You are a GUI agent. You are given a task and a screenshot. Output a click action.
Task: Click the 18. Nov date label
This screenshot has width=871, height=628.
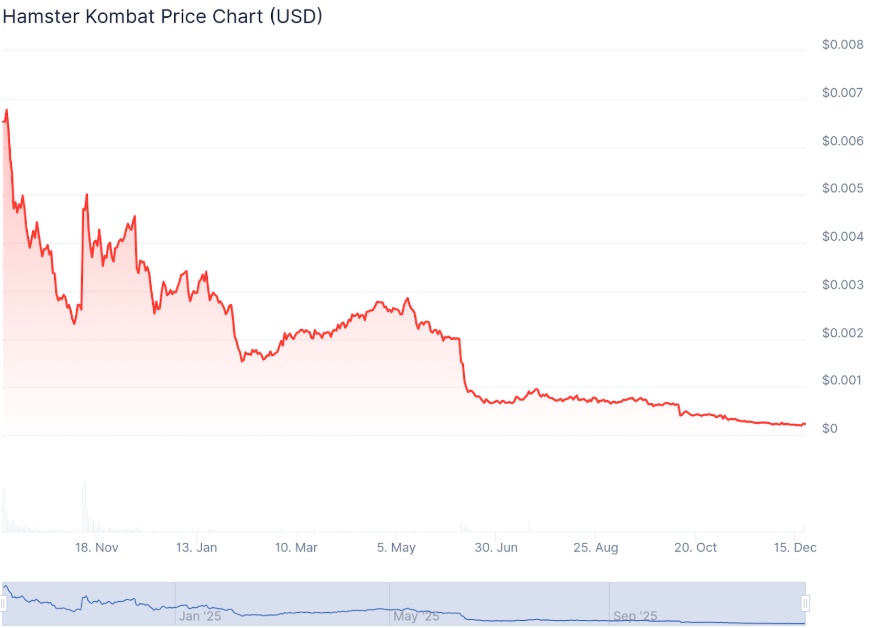(x=97, y=547)
